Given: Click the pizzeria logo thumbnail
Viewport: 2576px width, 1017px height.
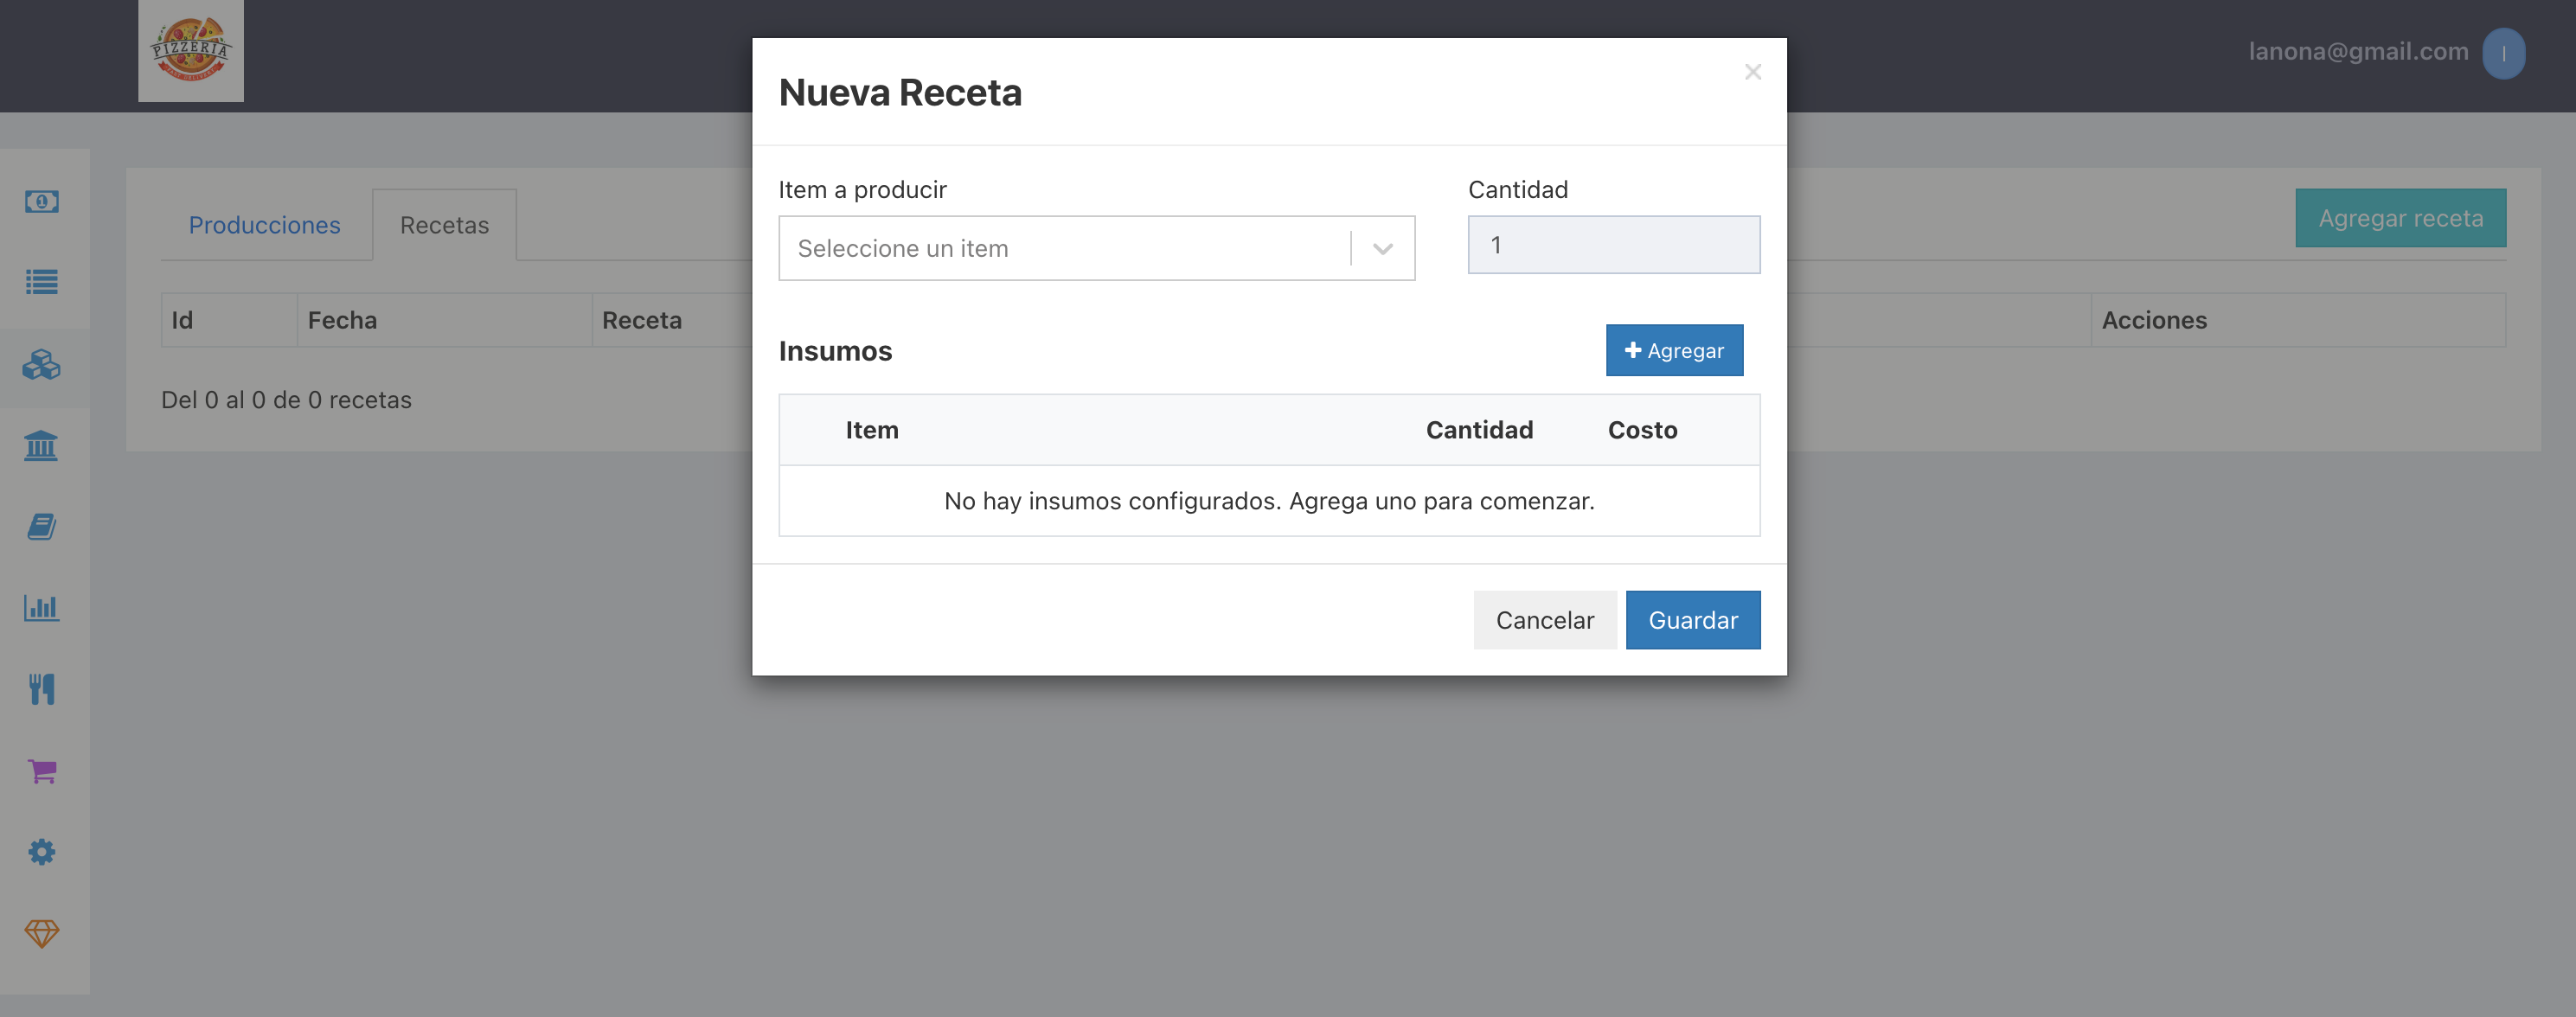Looking at the screenshot, I should (191, 50).
